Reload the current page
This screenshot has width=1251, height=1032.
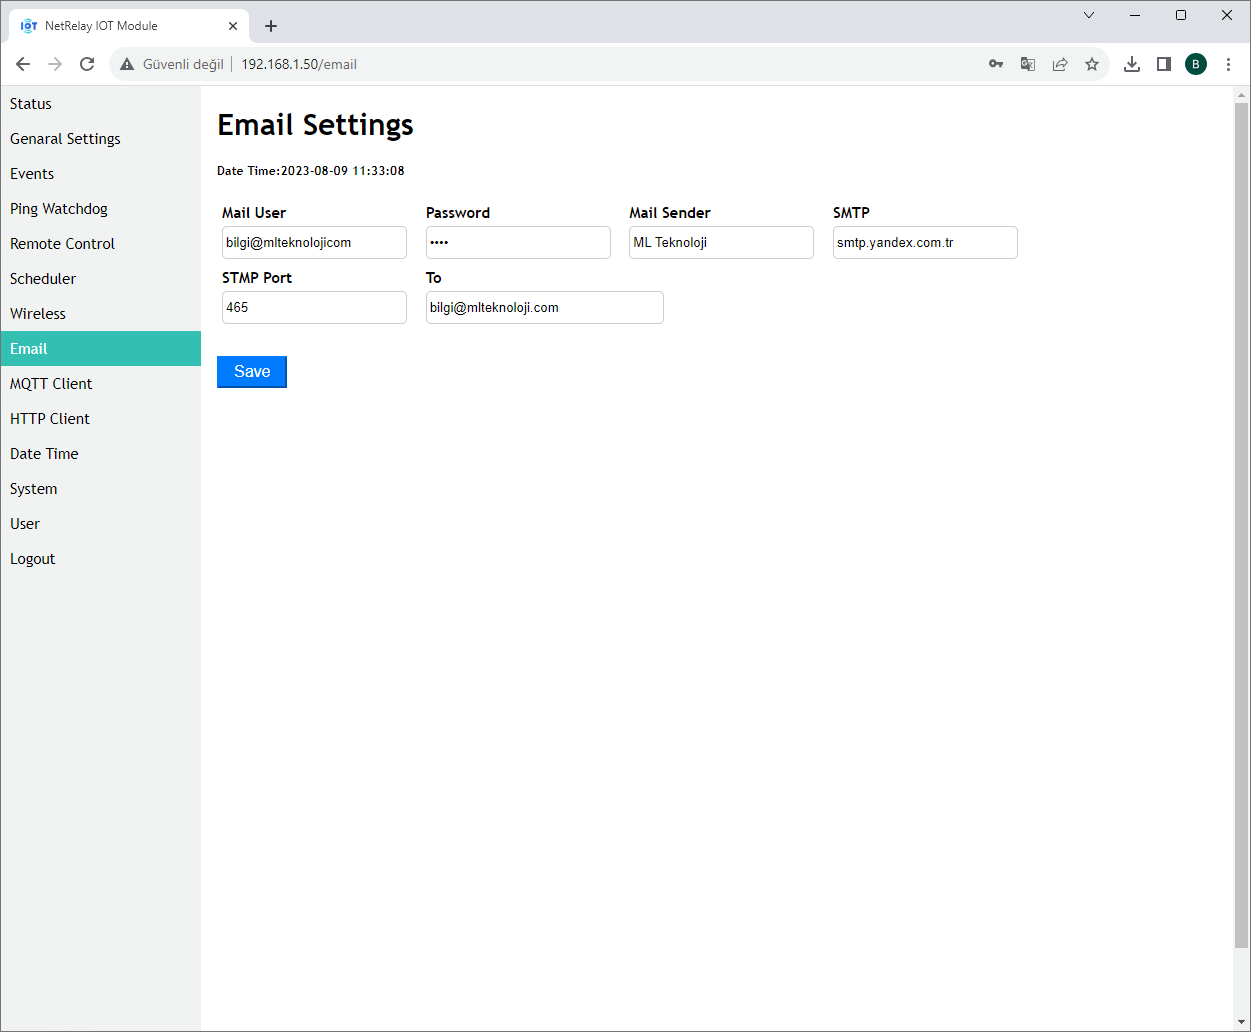(x=87, y=63)
